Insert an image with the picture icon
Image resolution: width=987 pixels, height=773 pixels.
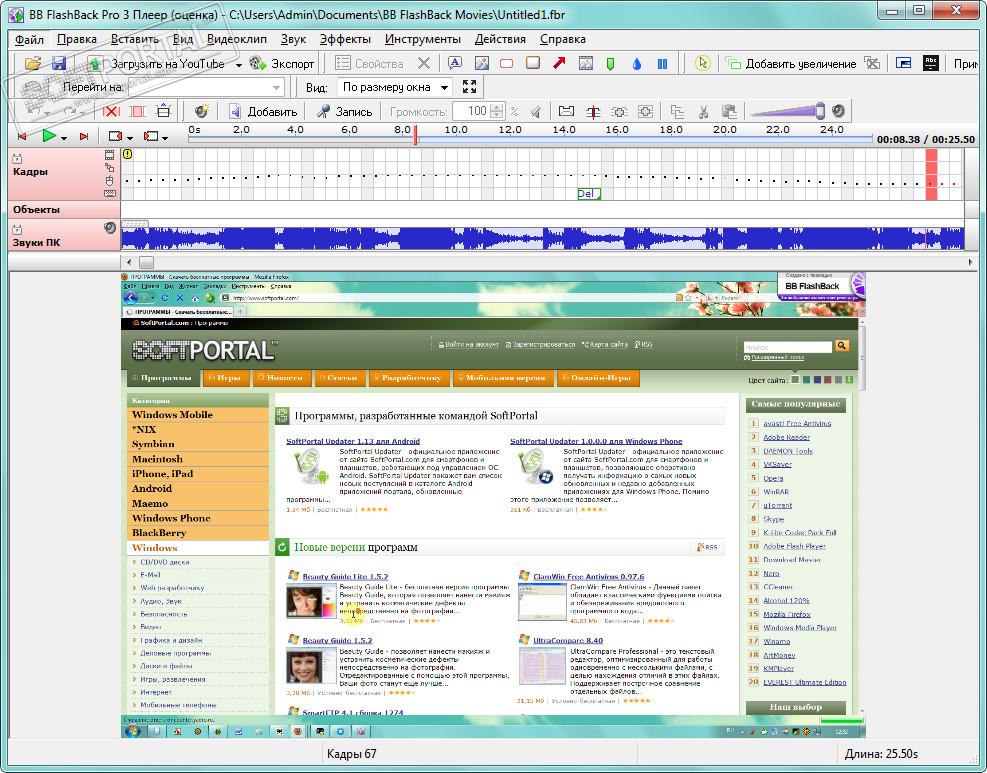pyautogui.click(x=482, y=63)
